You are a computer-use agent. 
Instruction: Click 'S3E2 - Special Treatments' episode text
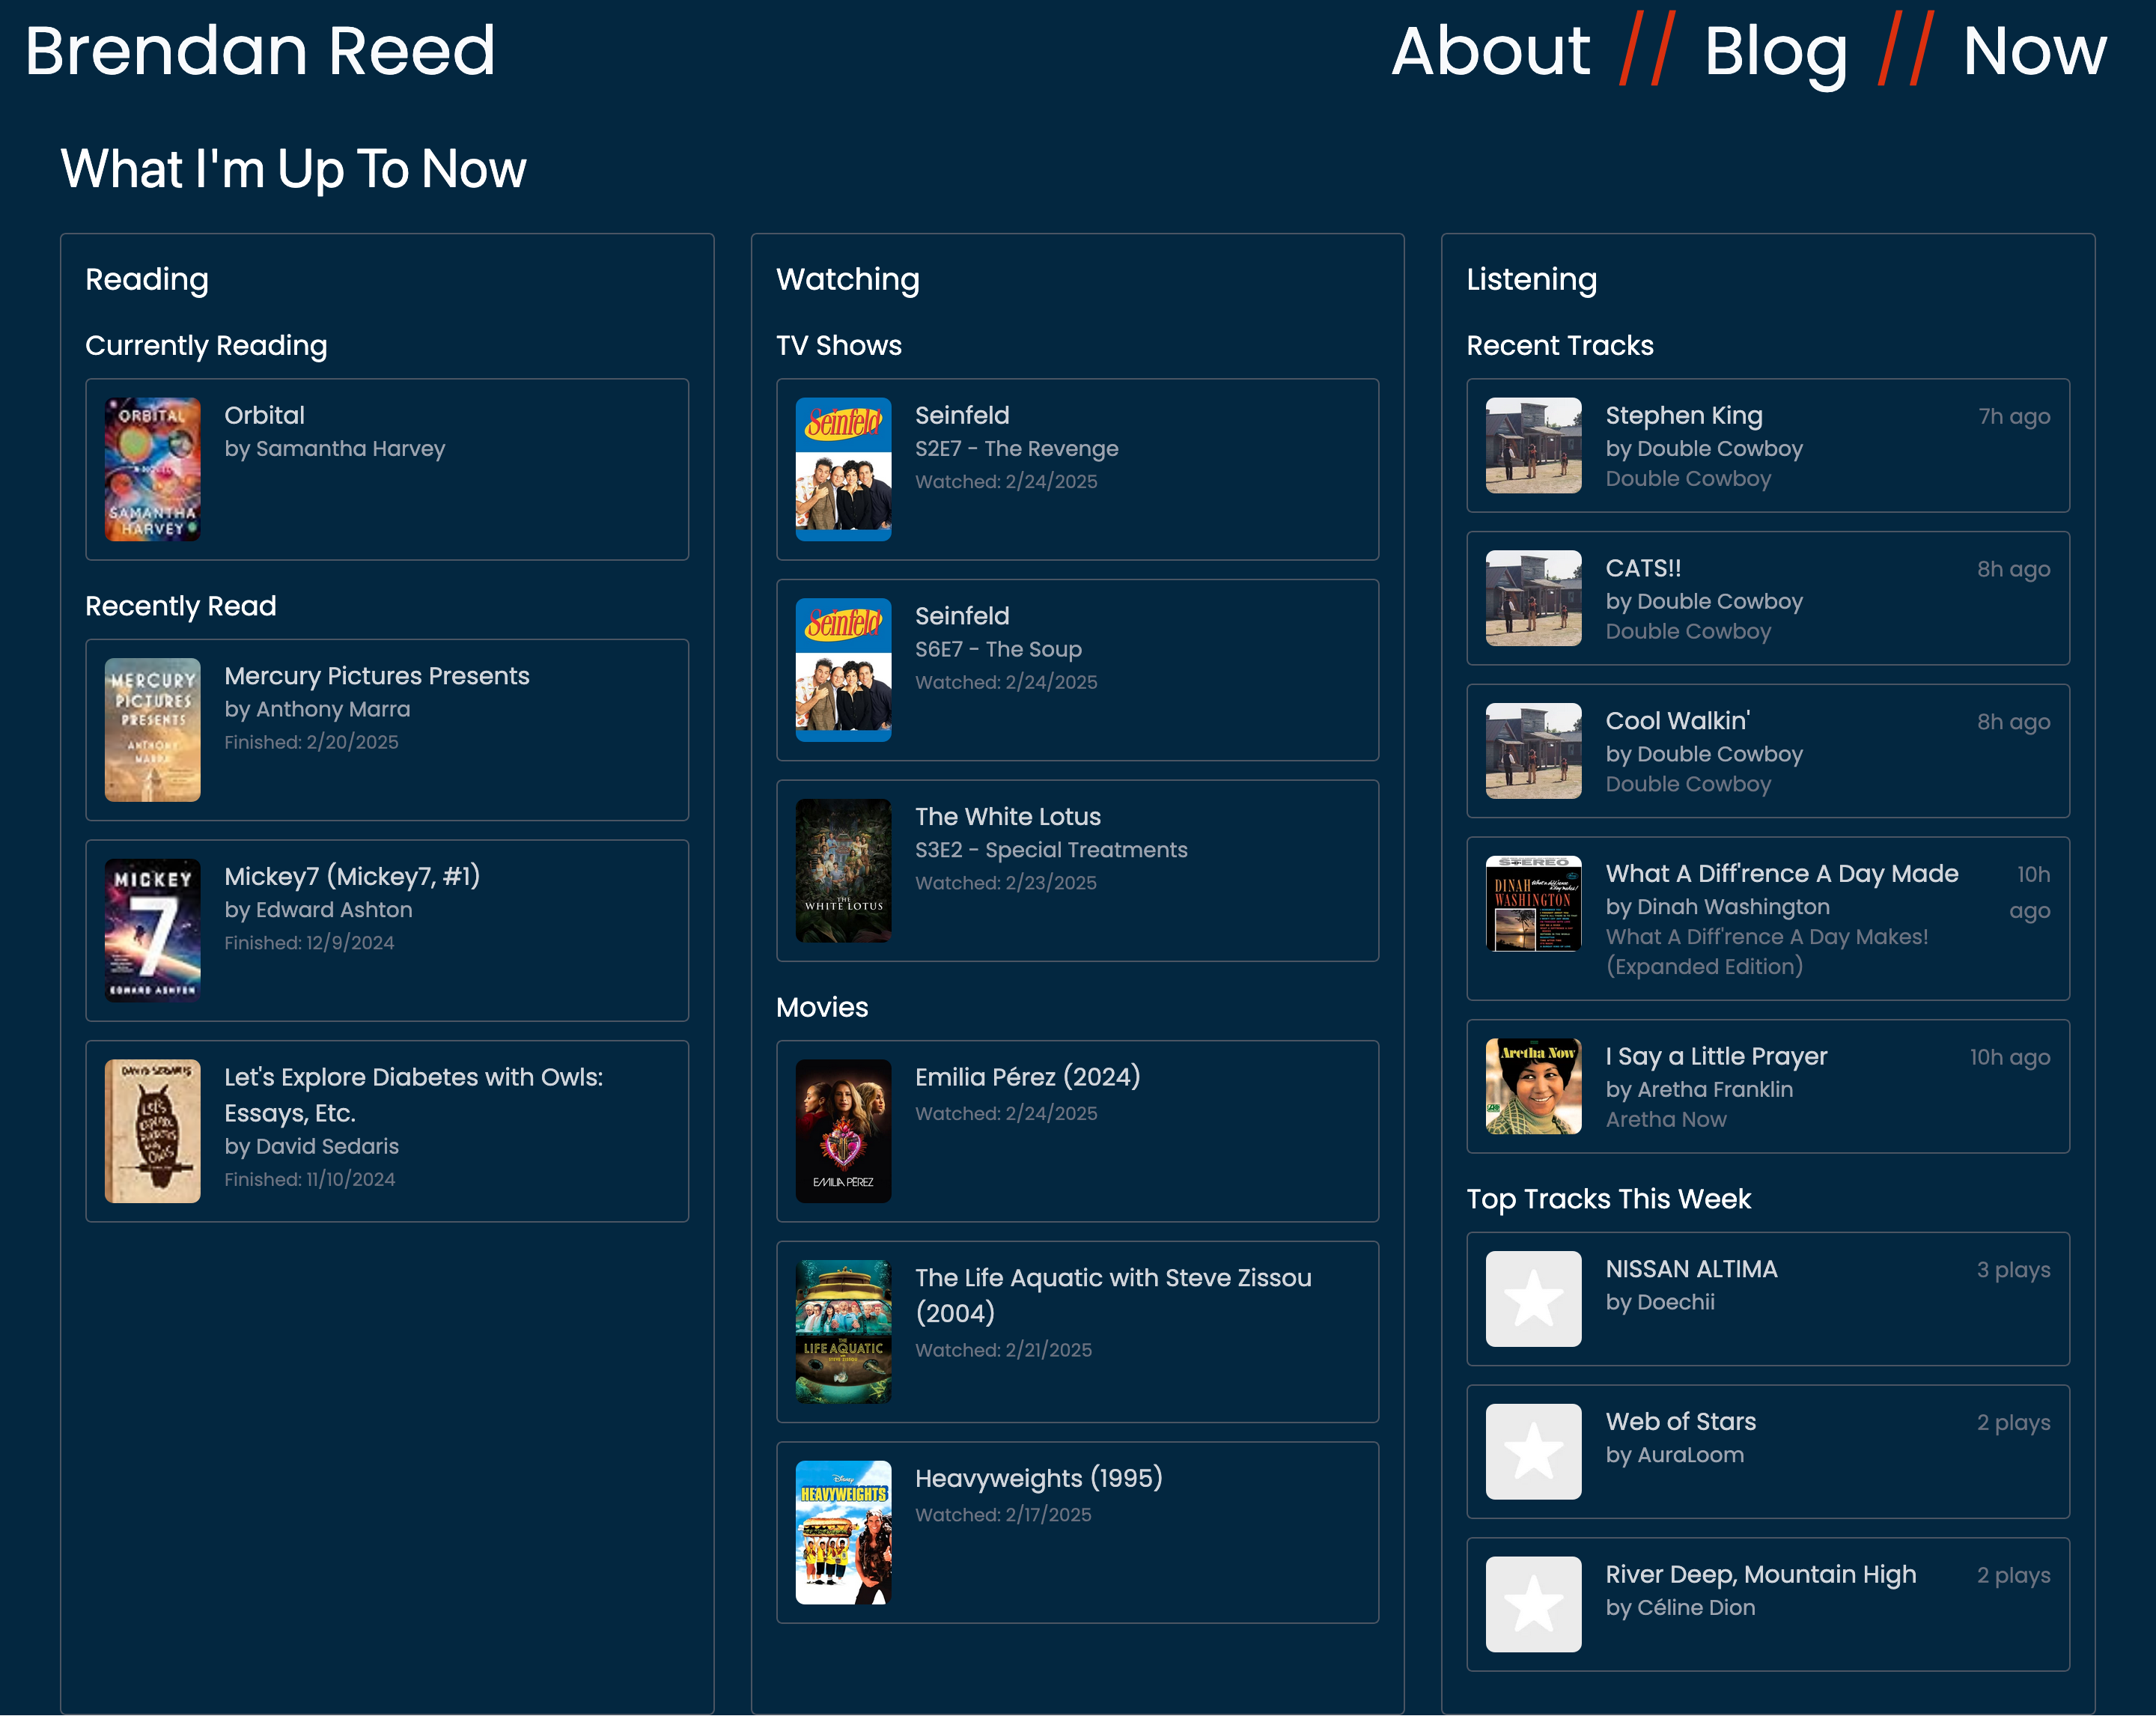click(1051, 850)
